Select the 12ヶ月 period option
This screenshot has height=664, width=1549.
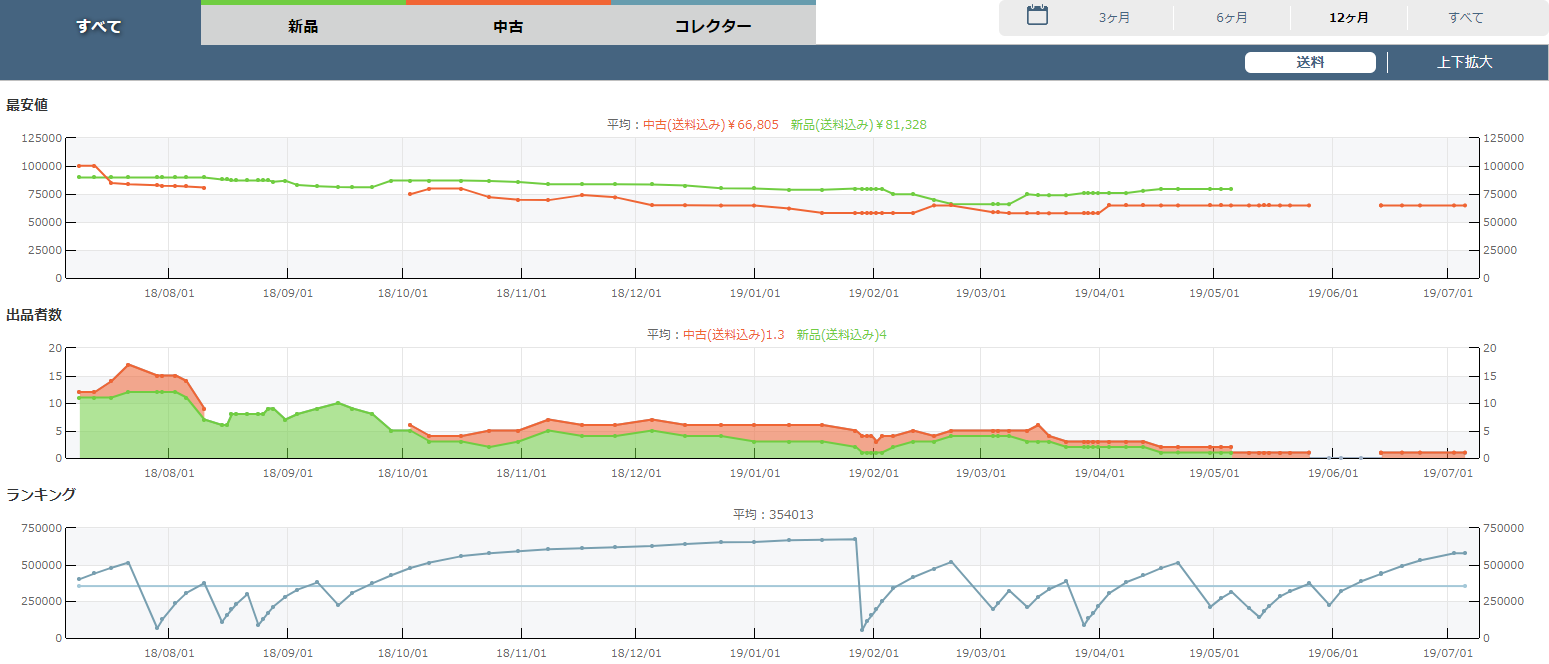1348,18
